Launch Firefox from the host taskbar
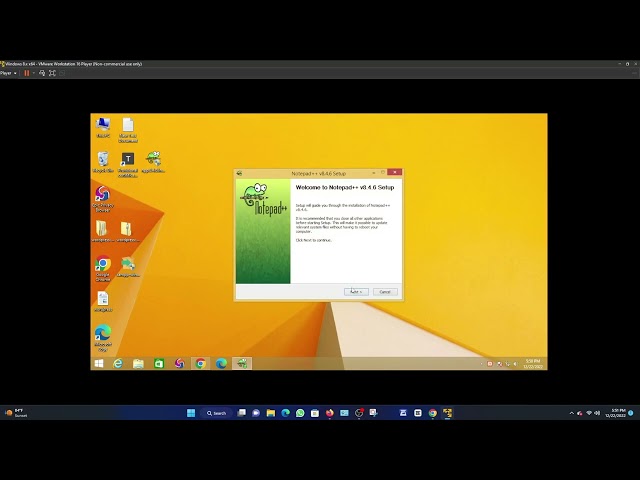 (x=329, y=413)
